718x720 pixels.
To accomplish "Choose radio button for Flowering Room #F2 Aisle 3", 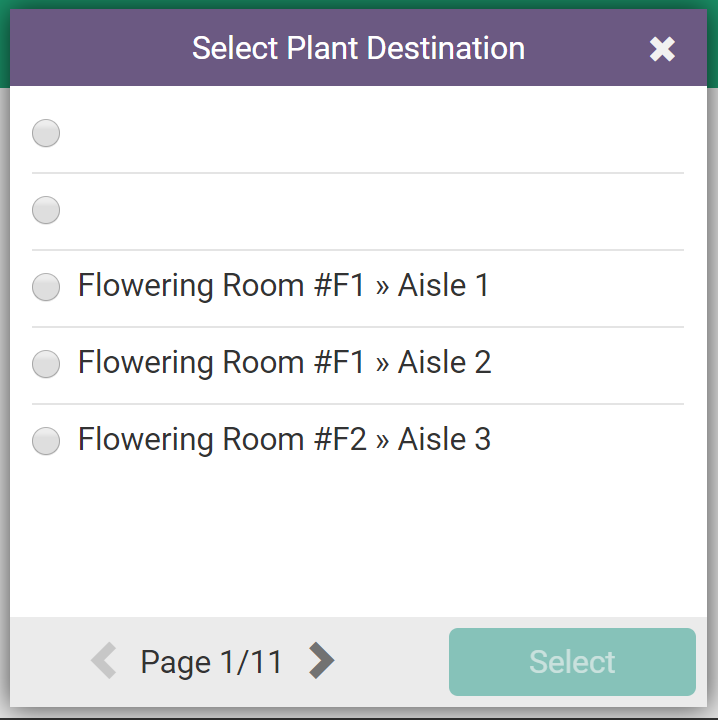I will (x=46, y=441).
